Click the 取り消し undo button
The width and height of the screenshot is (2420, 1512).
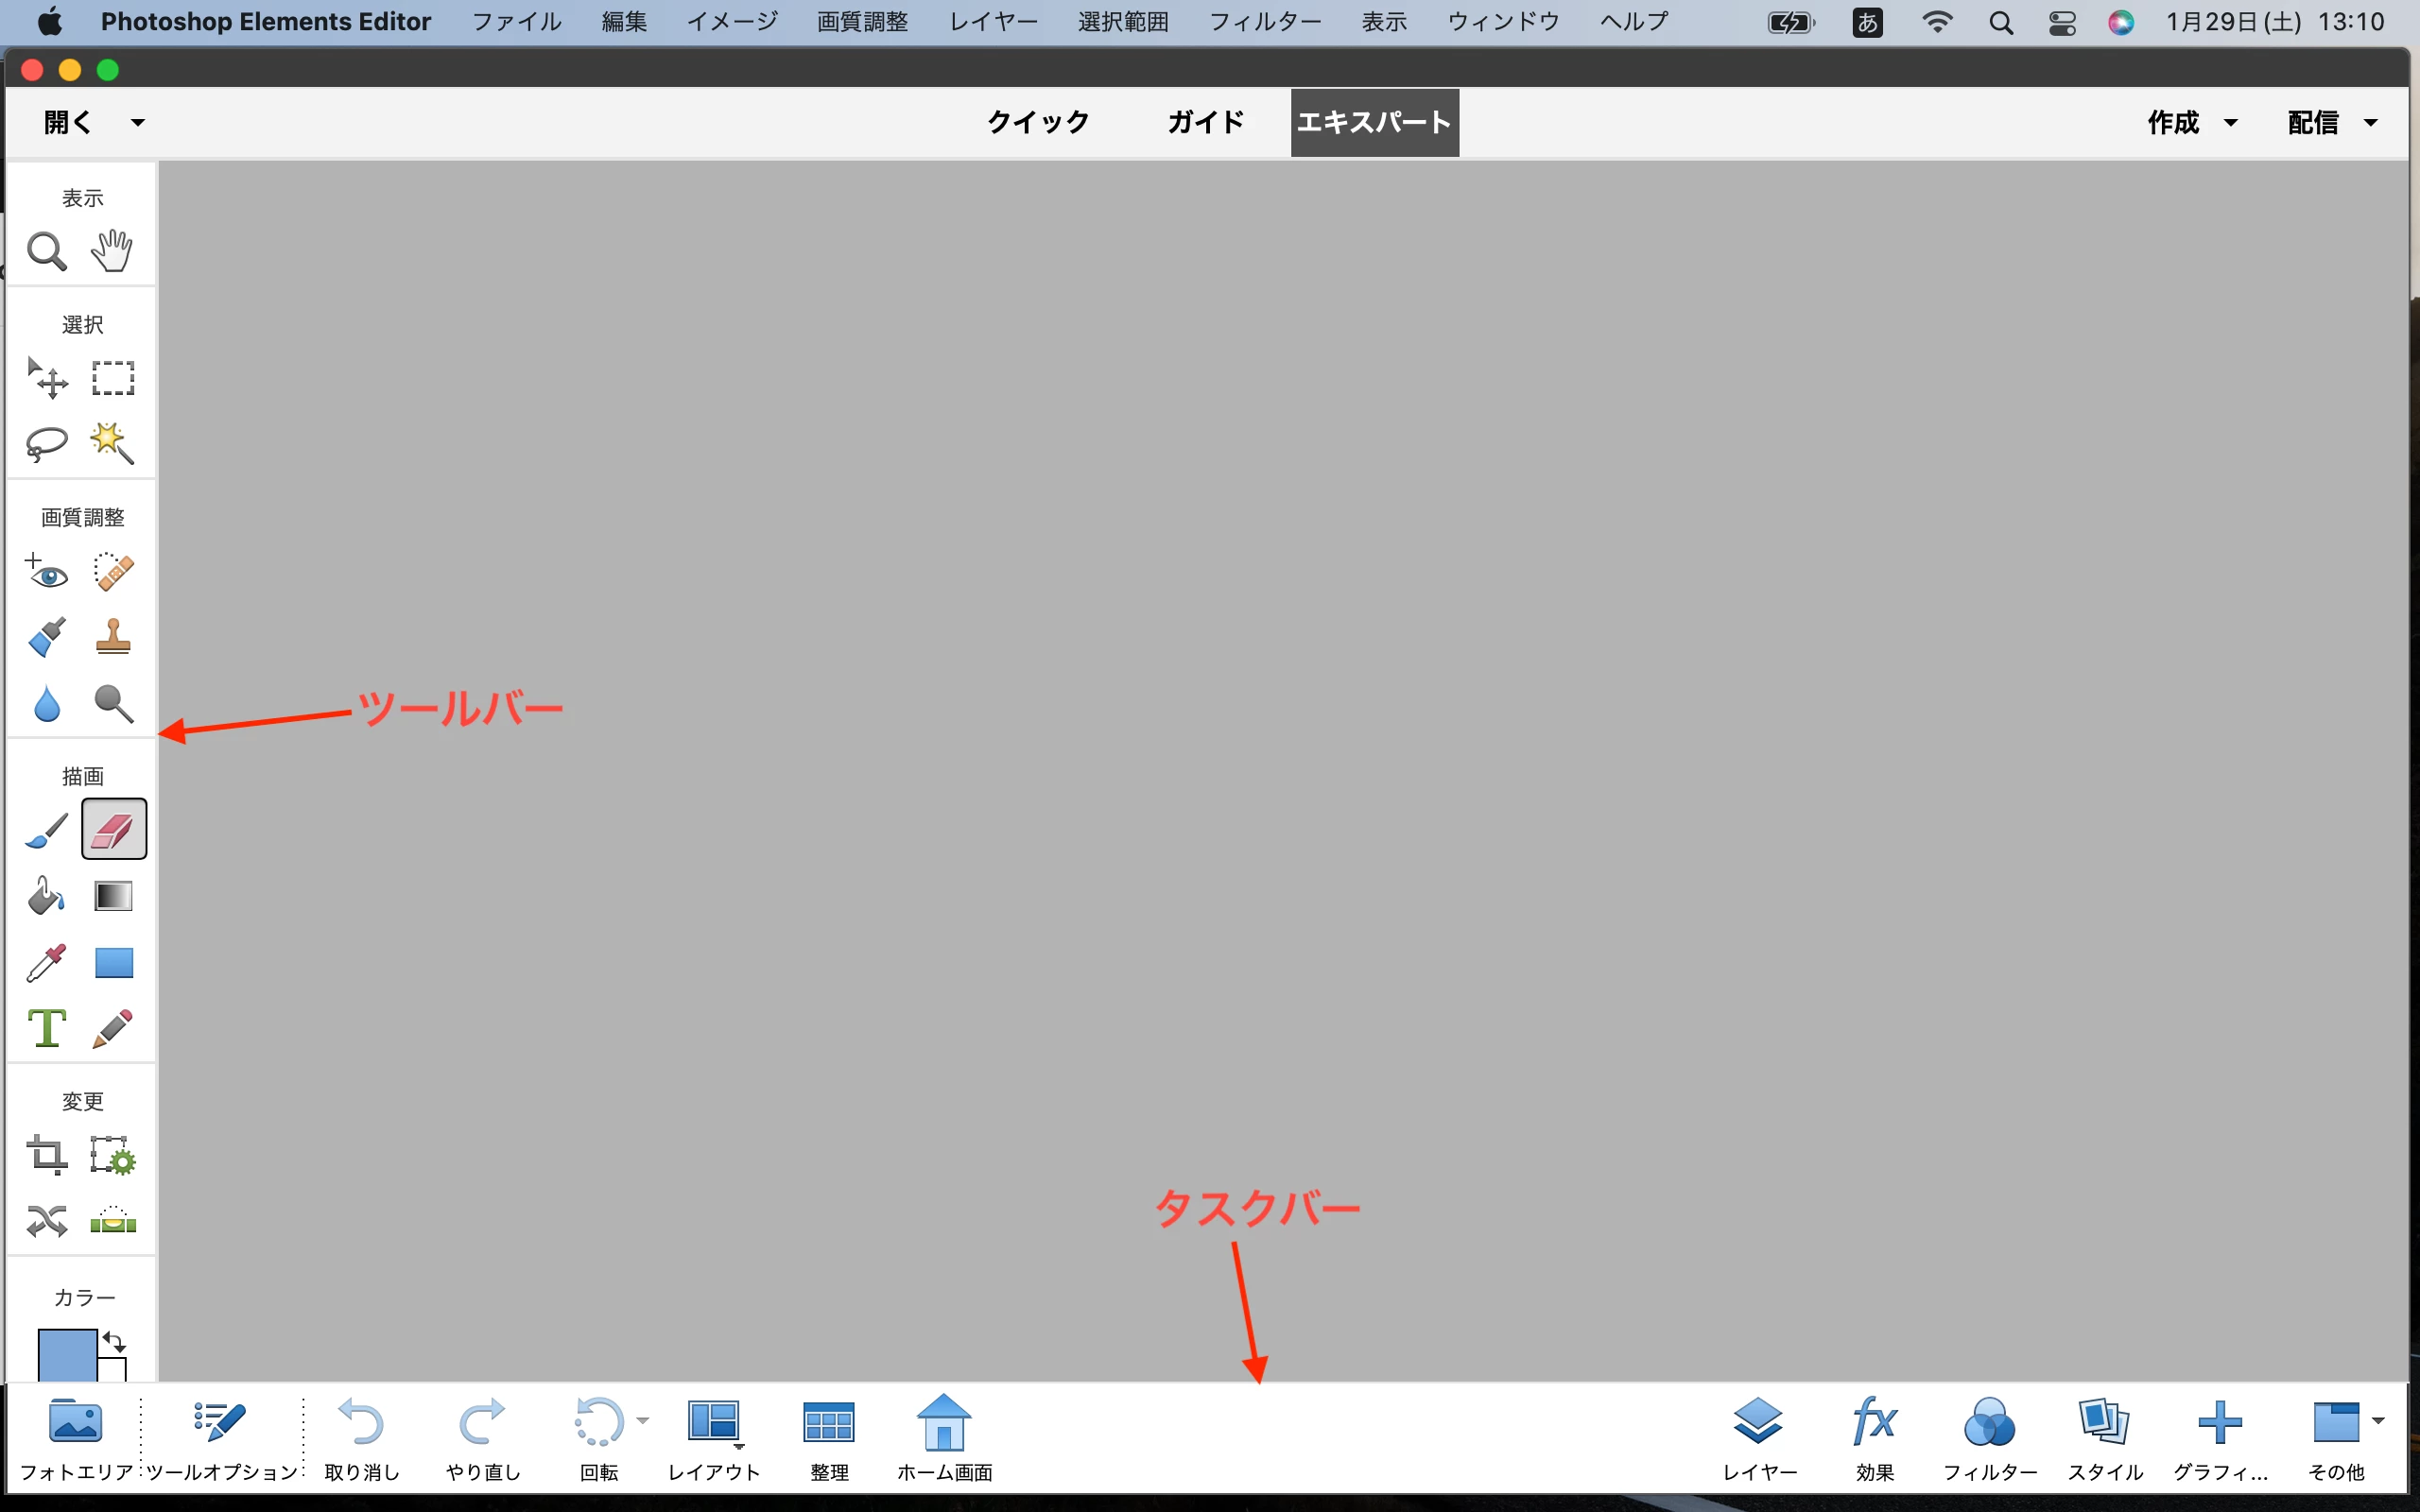[x=362, y=1438]
